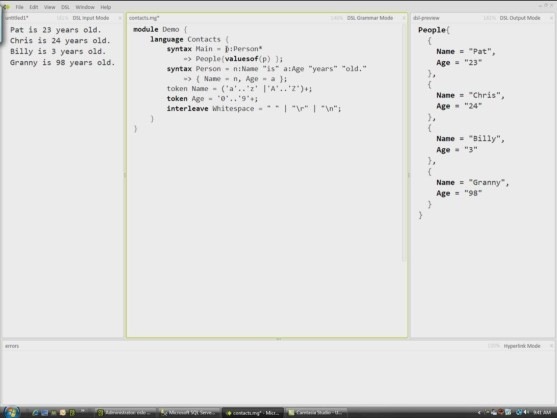
Task: Open the View menu
Action: point(49,7)
